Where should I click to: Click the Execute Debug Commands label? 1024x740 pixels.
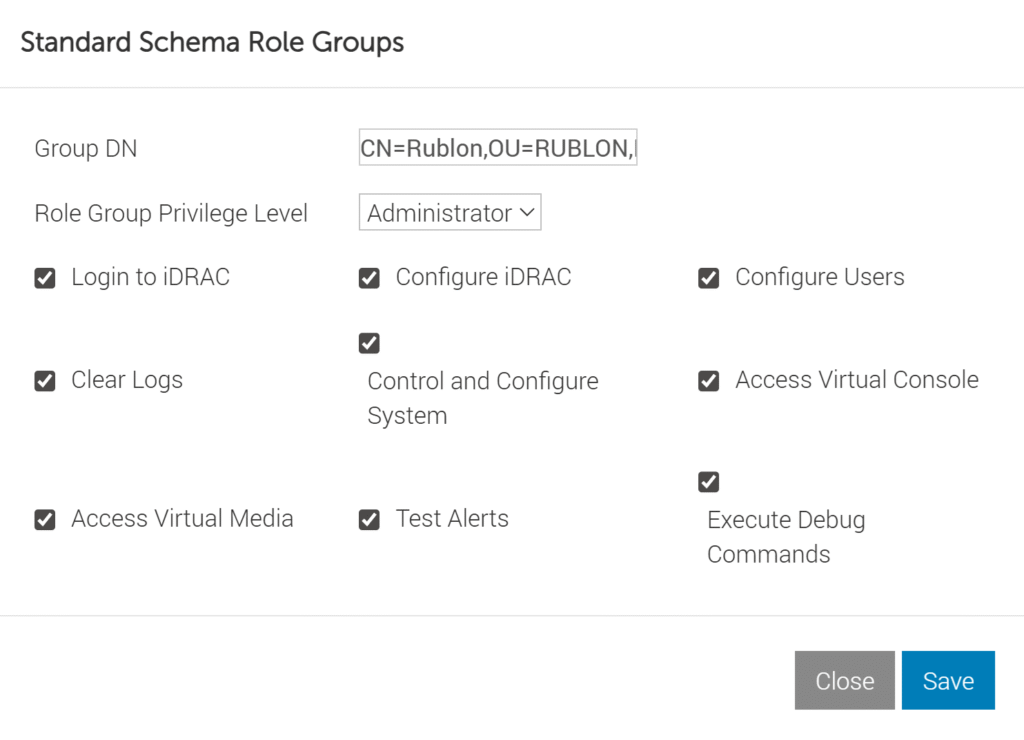pos(785,537)
